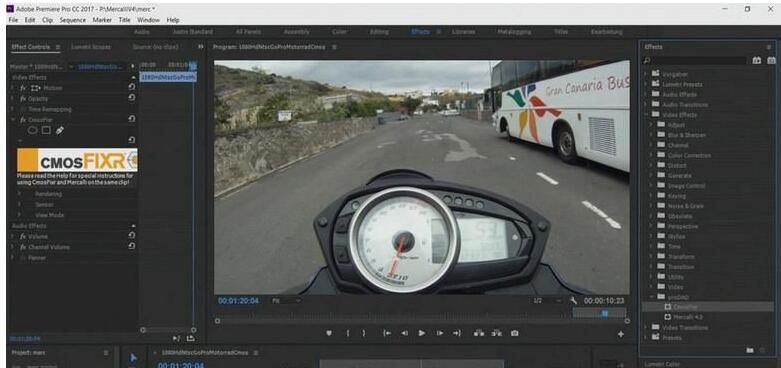The height and width of the screenshot is (368, 781).
Task: Export a frame with camera icon
Action: 515,333
